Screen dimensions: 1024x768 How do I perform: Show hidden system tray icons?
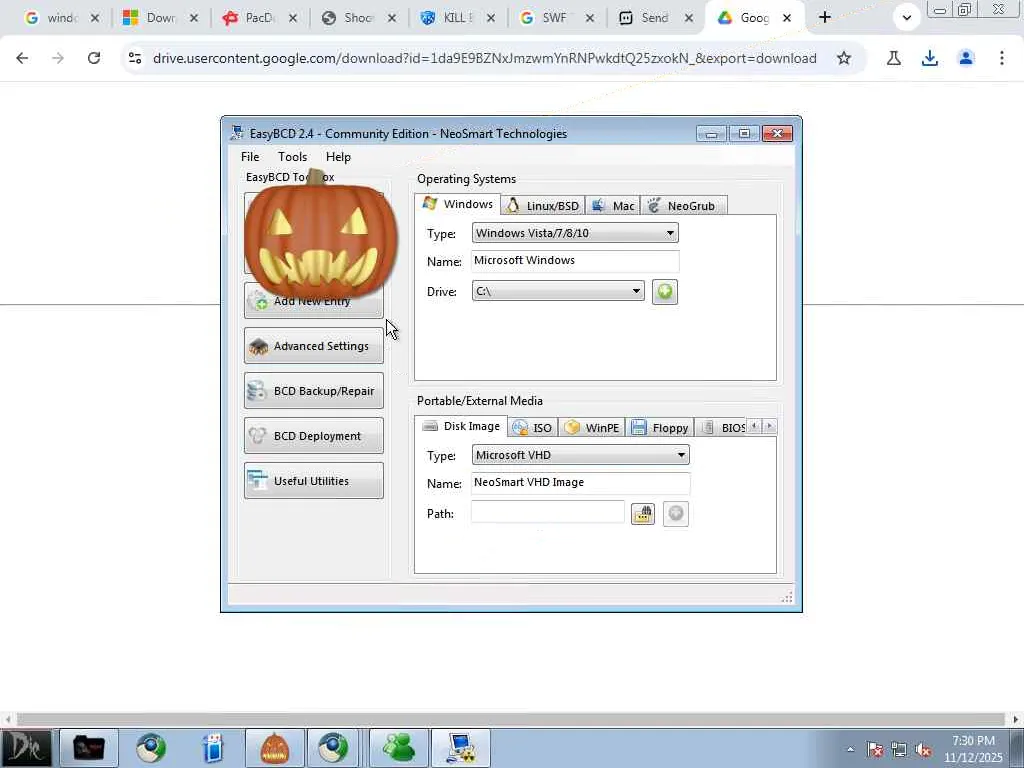(x=850, y=750)
